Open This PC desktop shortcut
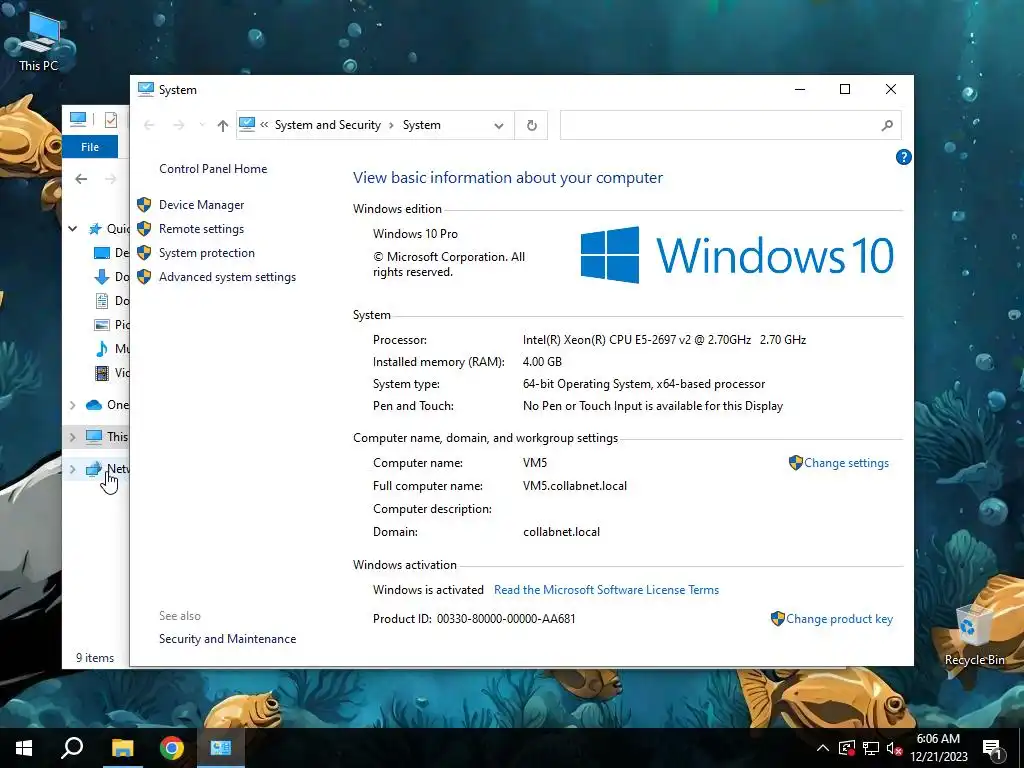1024x768 pixels. 39,41
